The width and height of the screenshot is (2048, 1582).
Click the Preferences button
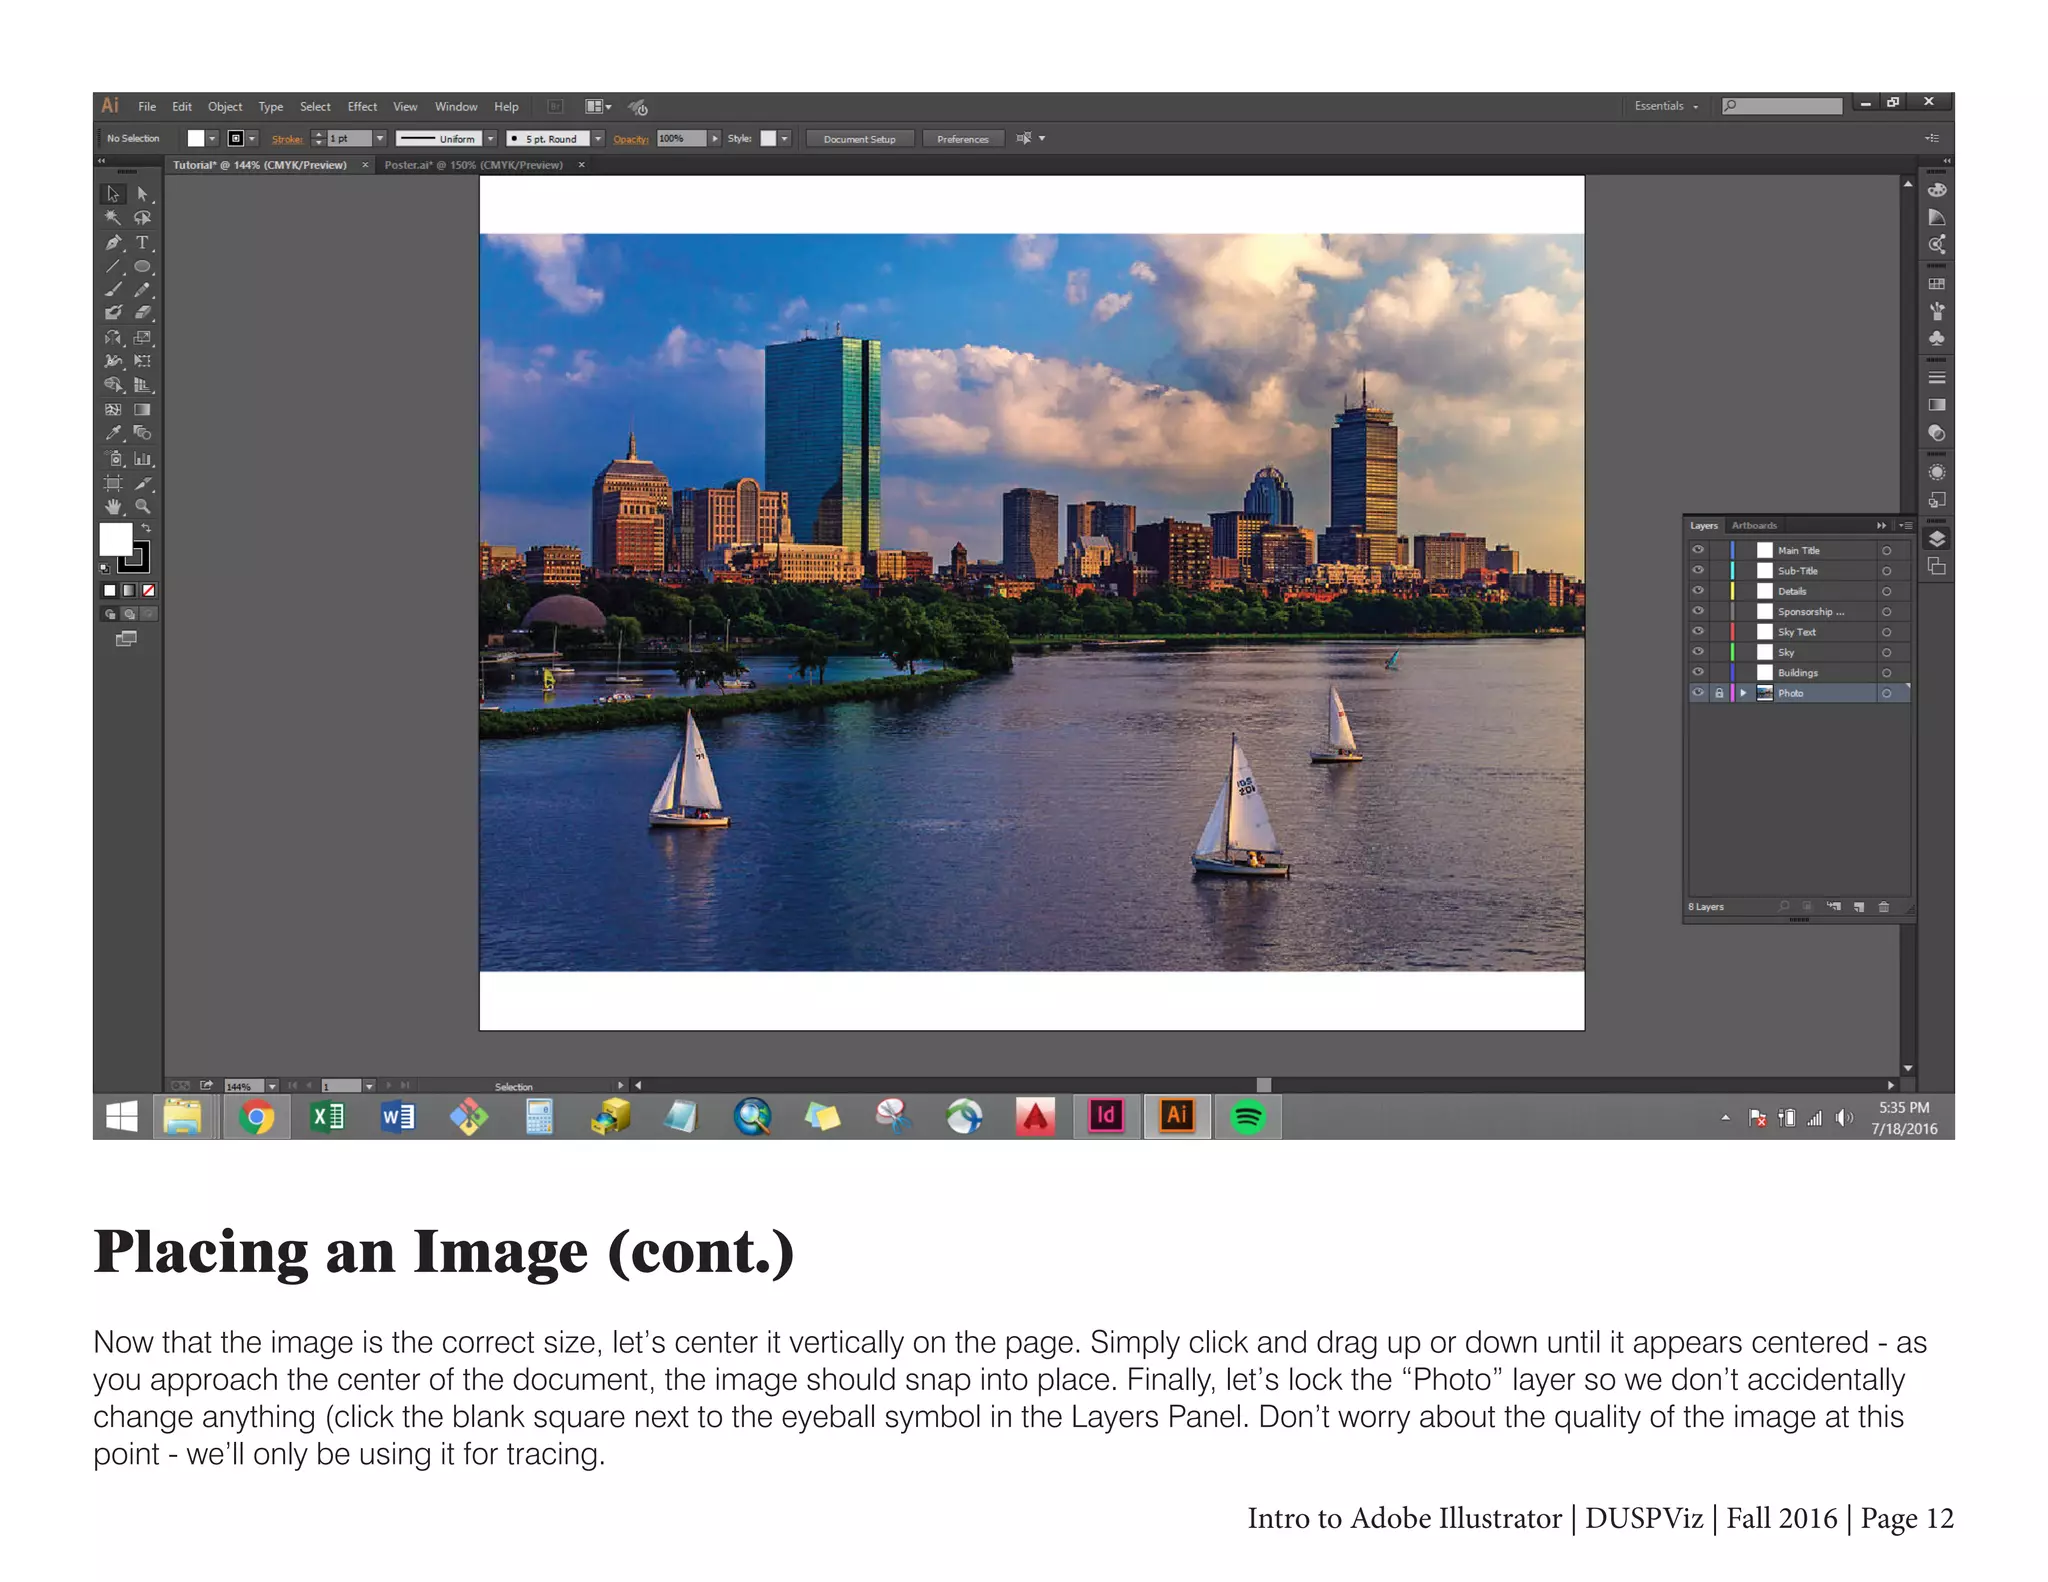click(962, 139)
